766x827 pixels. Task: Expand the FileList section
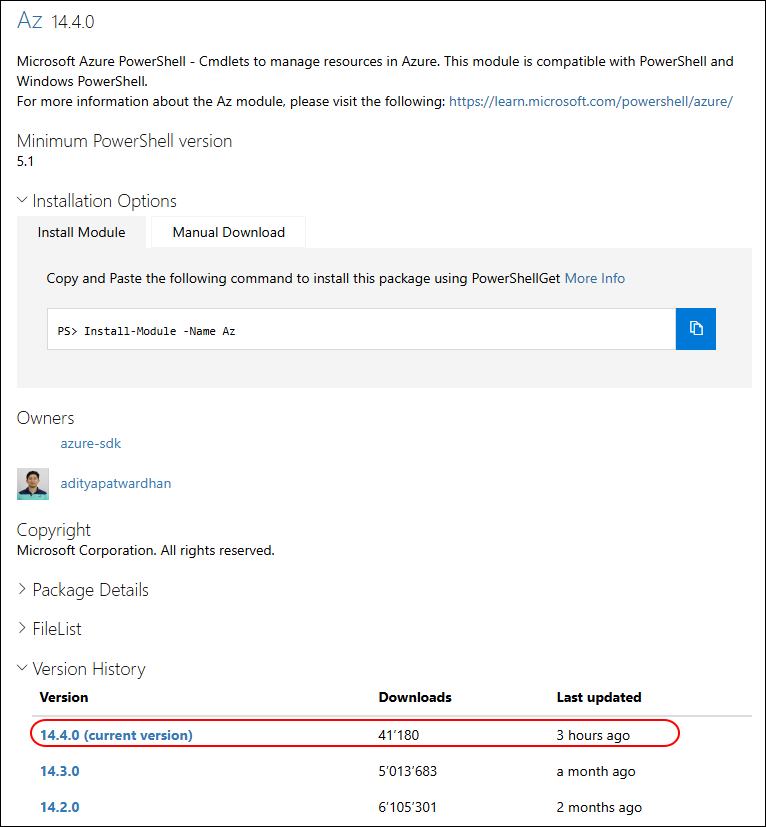(x=49, y=629)
